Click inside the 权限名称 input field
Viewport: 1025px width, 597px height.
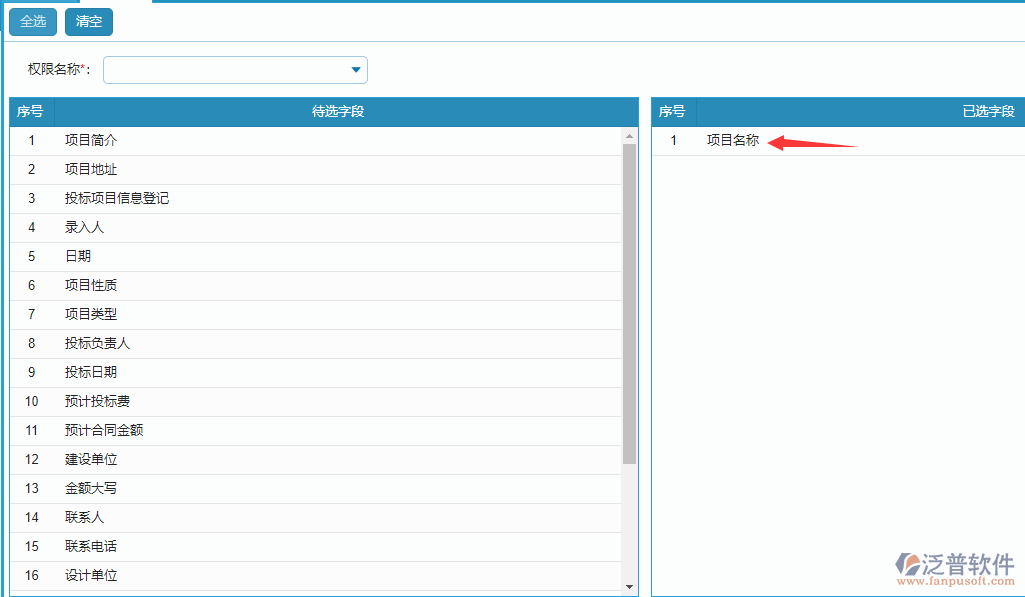(220, 70)
